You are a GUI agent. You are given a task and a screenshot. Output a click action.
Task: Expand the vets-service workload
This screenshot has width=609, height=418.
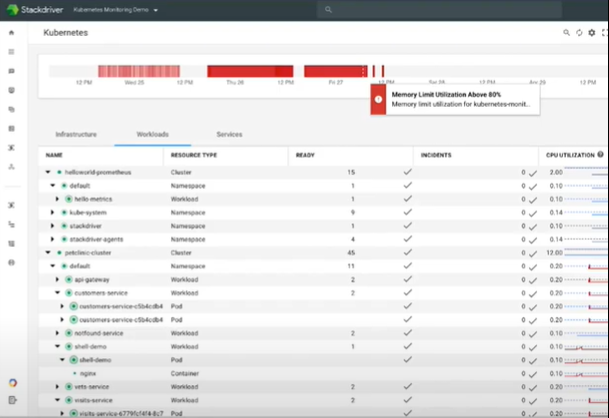[57, 387]
